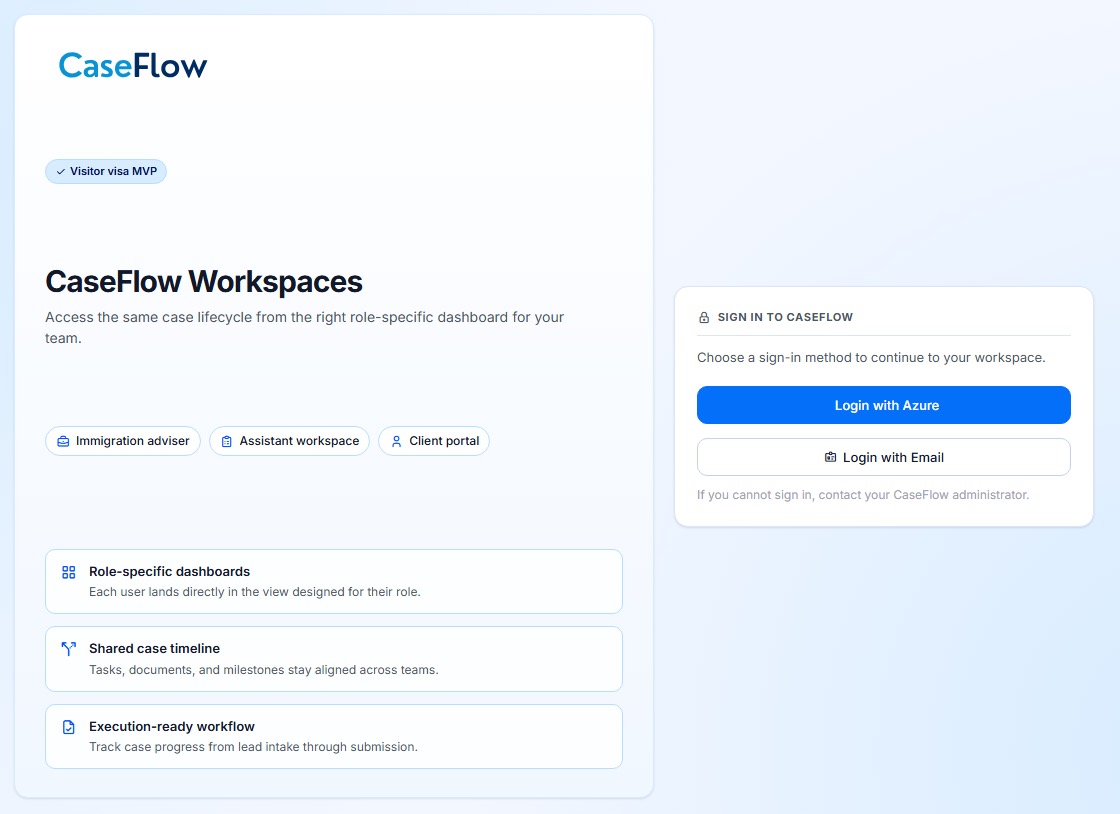Click 'Access the same case lifecycle' description
The width and height of the screenshot is (1120, 814).
(x=304, y=327)
